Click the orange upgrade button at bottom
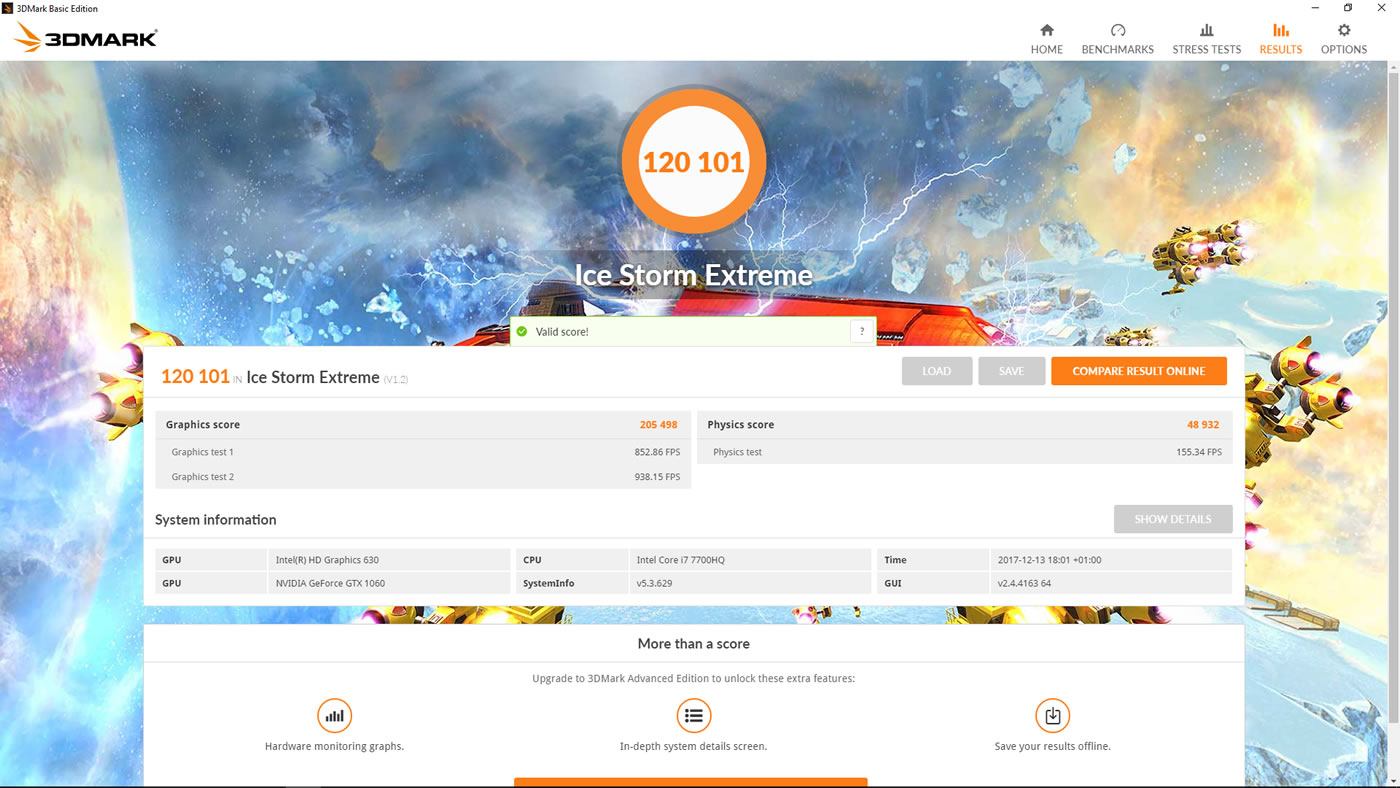This screenshot has width=1400, height=788. click(x=691, y=783)
